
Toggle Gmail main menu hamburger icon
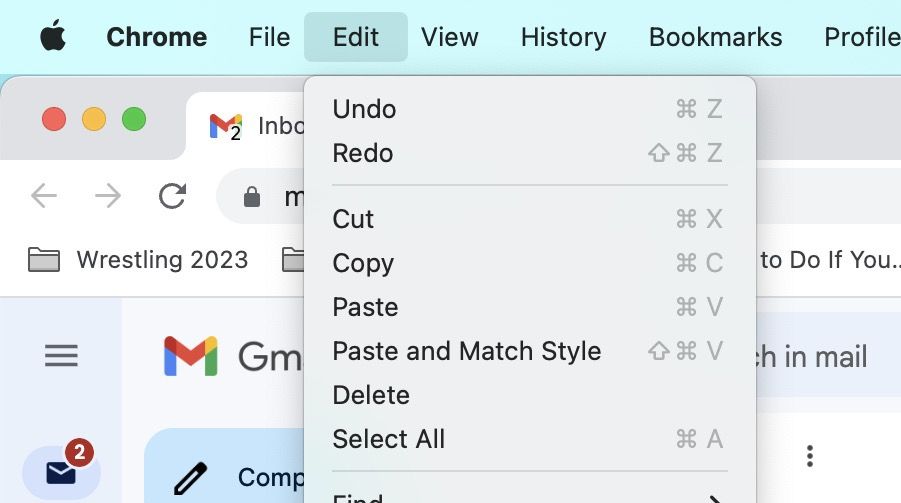click(x=61, y=356)
